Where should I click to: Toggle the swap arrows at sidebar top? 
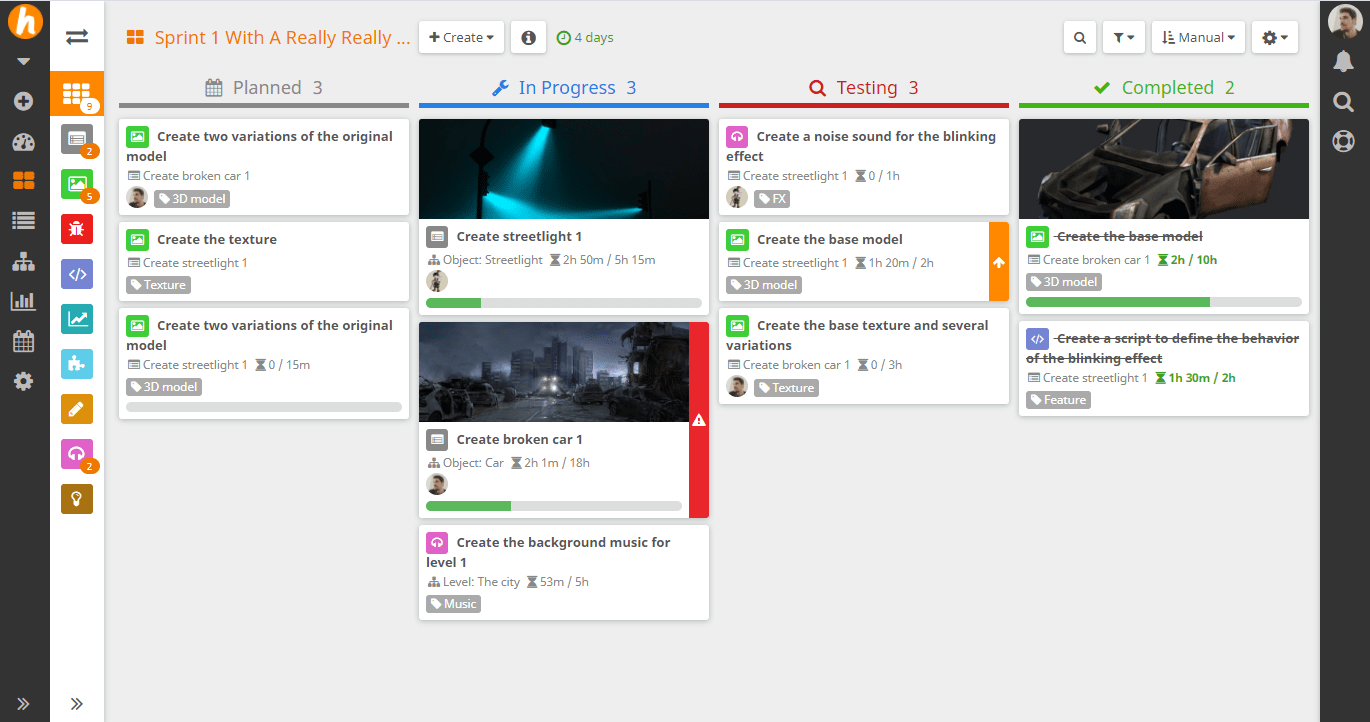pos(77,37)
